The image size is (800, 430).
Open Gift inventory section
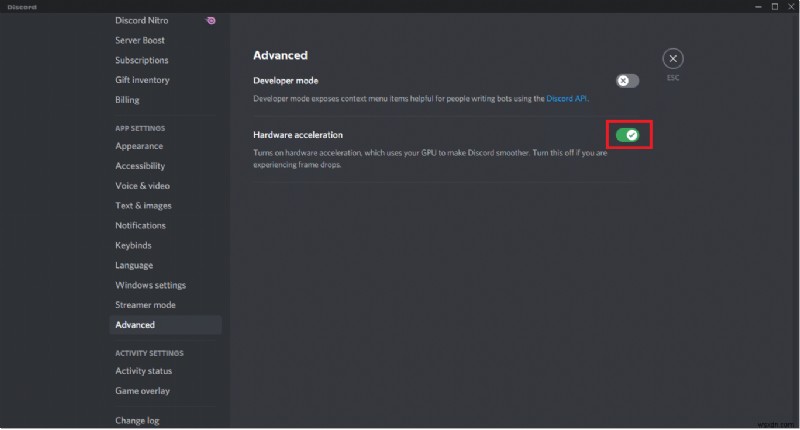pyautogui.click(x=142, y=80)
